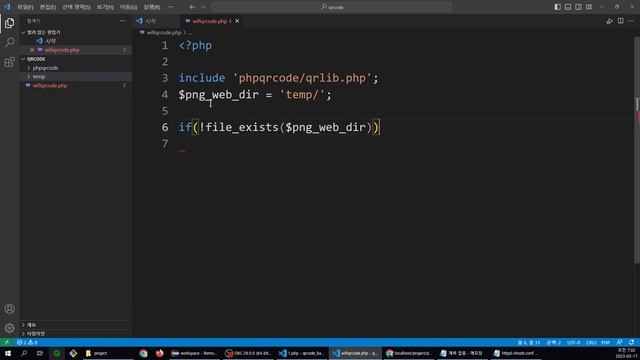Open editor more actions ellipsis
This screenshot has width=640, height=360.
[x=631, y=21]
